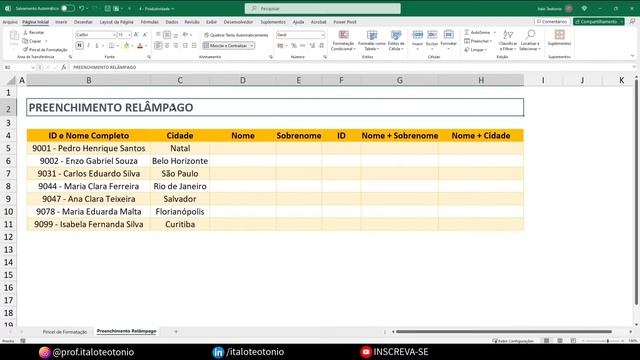Screen dimensions: 640x360
Task: Expand the Limpar dropdown
Action: [x=486, y=50]
